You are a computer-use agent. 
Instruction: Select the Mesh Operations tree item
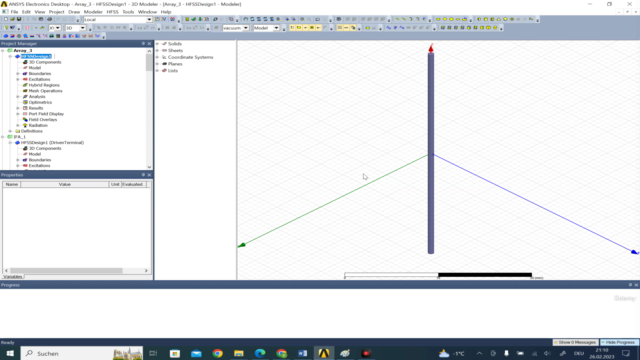point(45,91)
